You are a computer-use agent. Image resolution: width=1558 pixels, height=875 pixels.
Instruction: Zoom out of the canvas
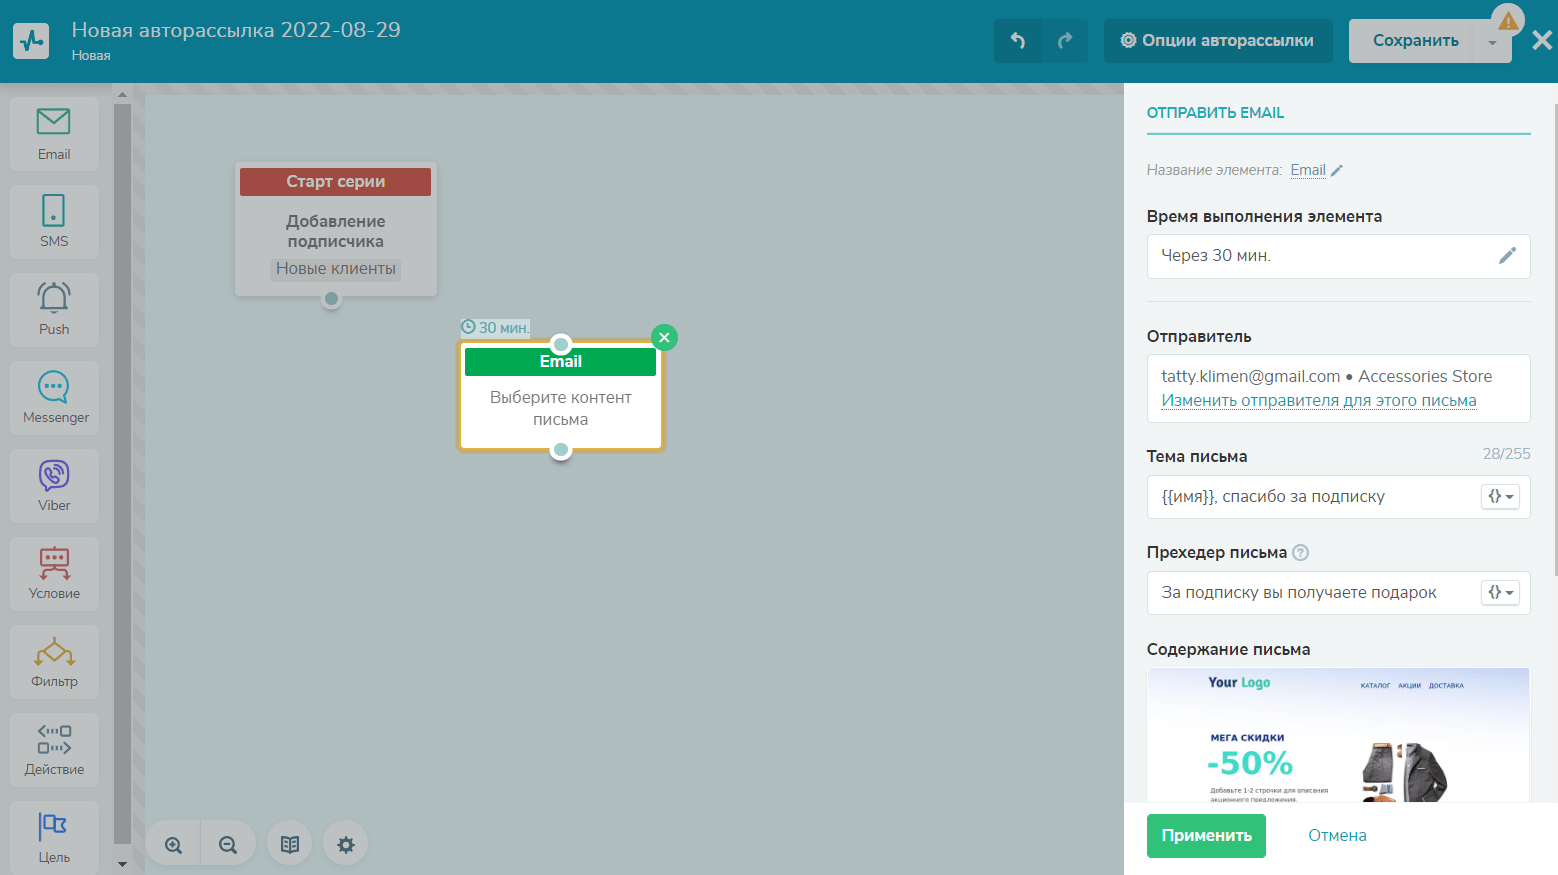228,845
